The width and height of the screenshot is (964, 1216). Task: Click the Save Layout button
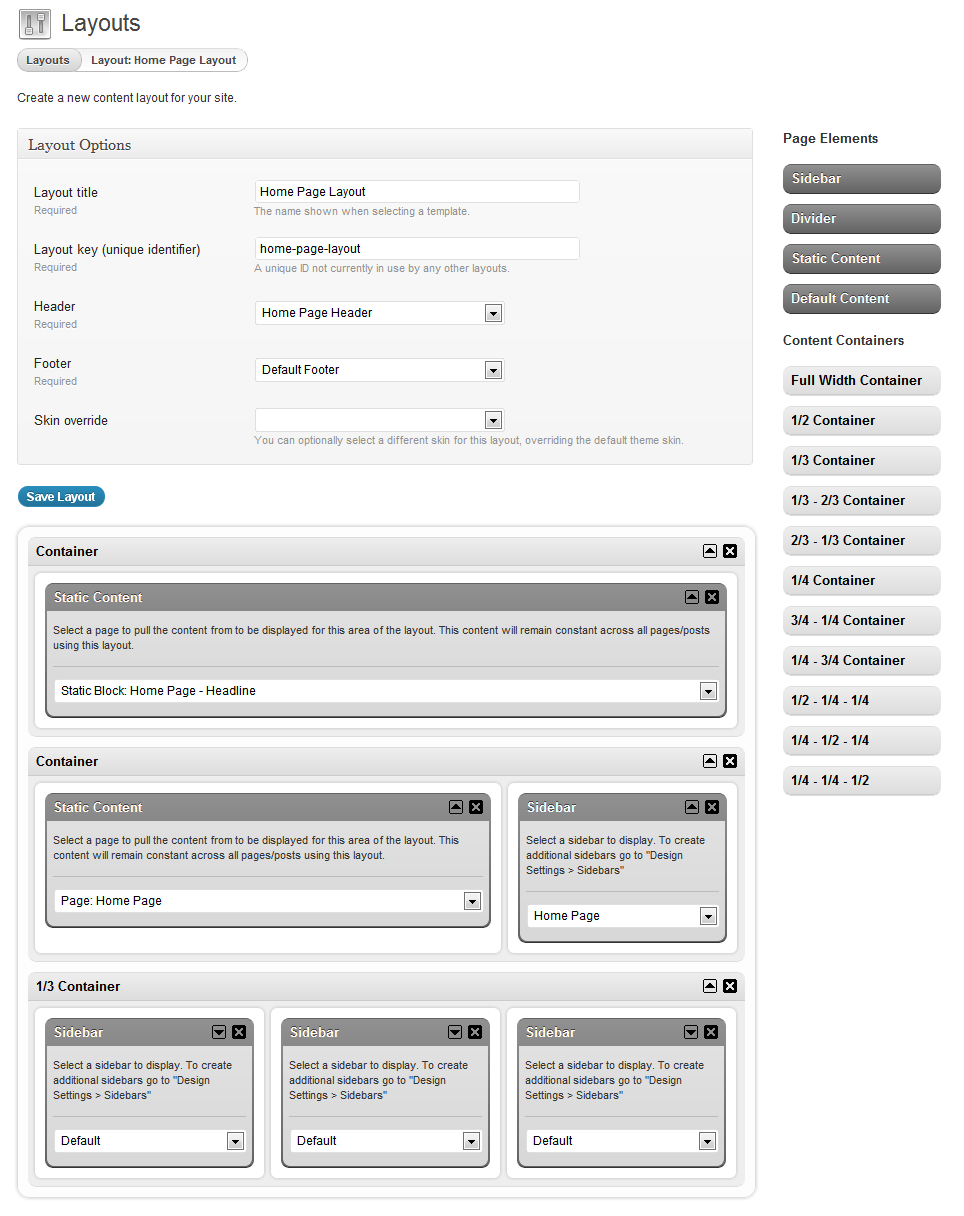click(x=61, y=497)
